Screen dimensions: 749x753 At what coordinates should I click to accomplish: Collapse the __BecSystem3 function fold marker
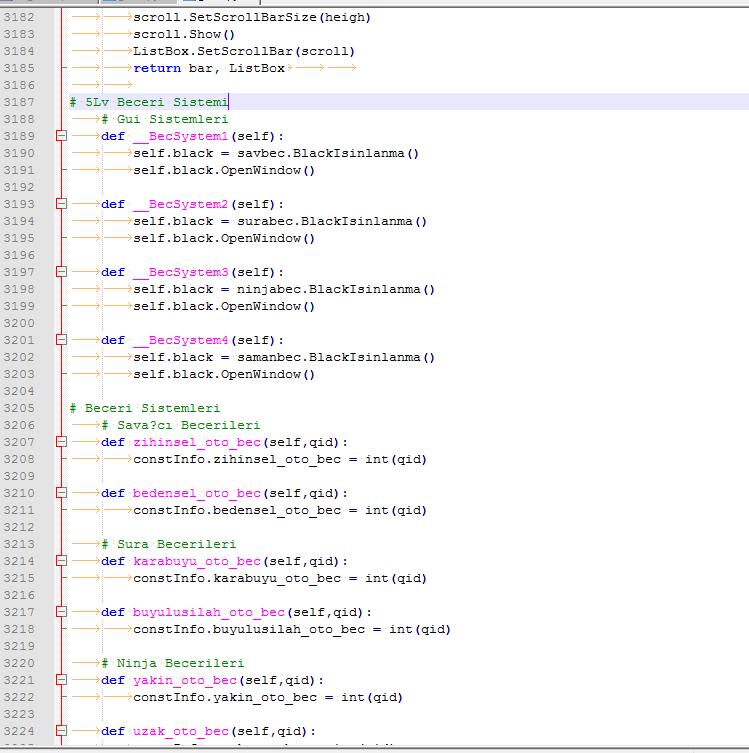click(61, 272)
